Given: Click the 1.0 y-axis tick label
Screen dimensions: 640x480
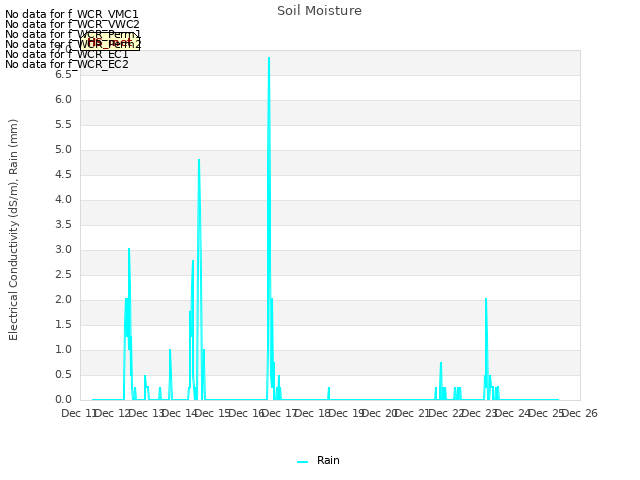Looking at the screenshot, I should pos(63,350).
